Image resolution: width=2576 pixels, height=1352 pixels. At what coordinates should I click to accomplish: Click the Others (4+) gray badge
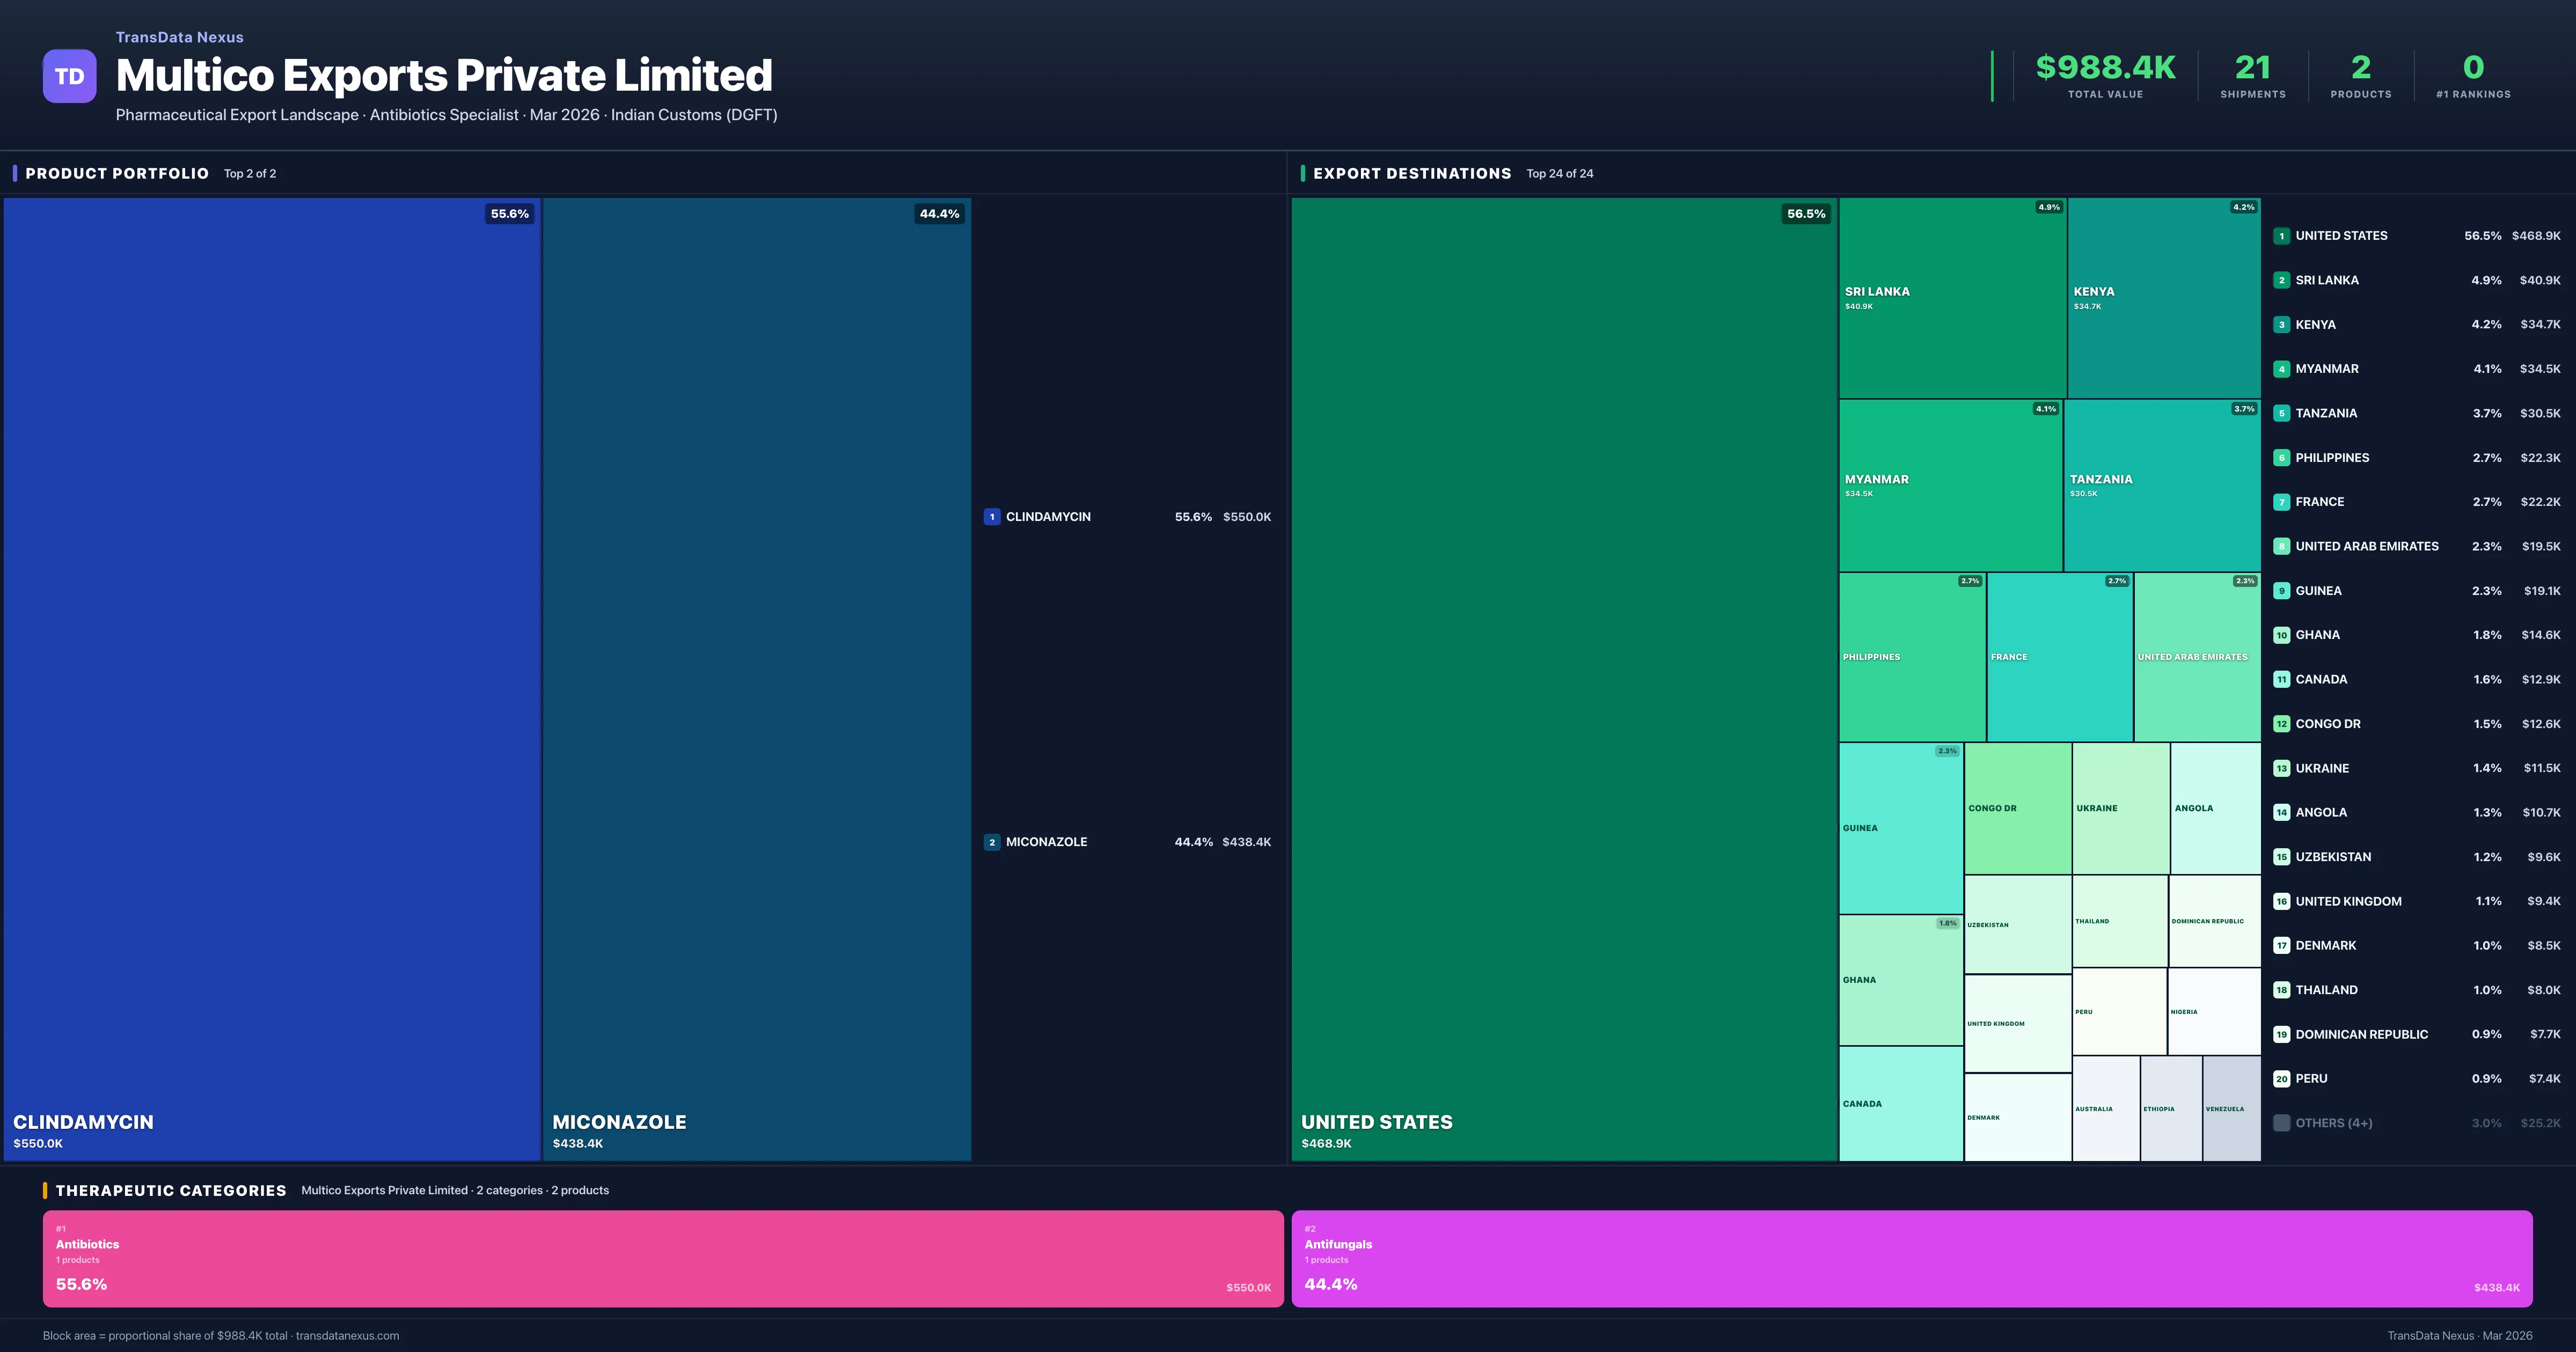[2282, 1123]
